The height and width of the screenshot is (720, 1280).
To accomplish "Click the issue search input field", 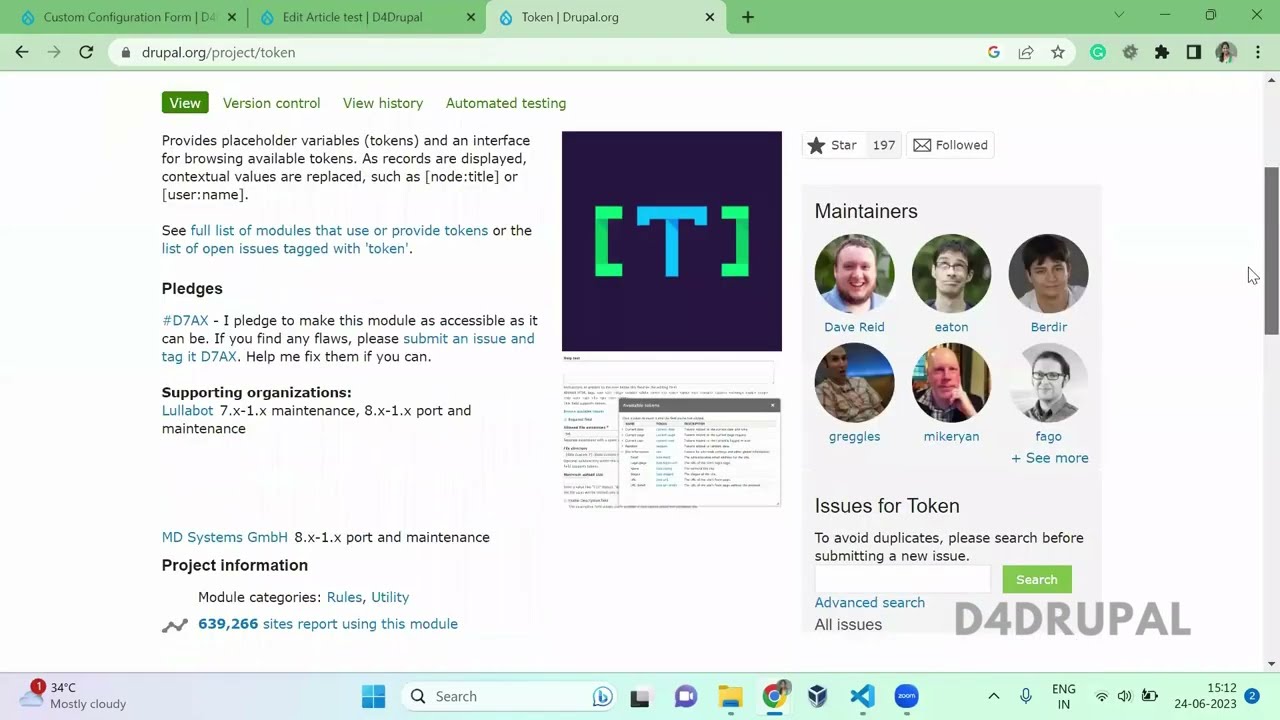I will (x=902, y=579).
